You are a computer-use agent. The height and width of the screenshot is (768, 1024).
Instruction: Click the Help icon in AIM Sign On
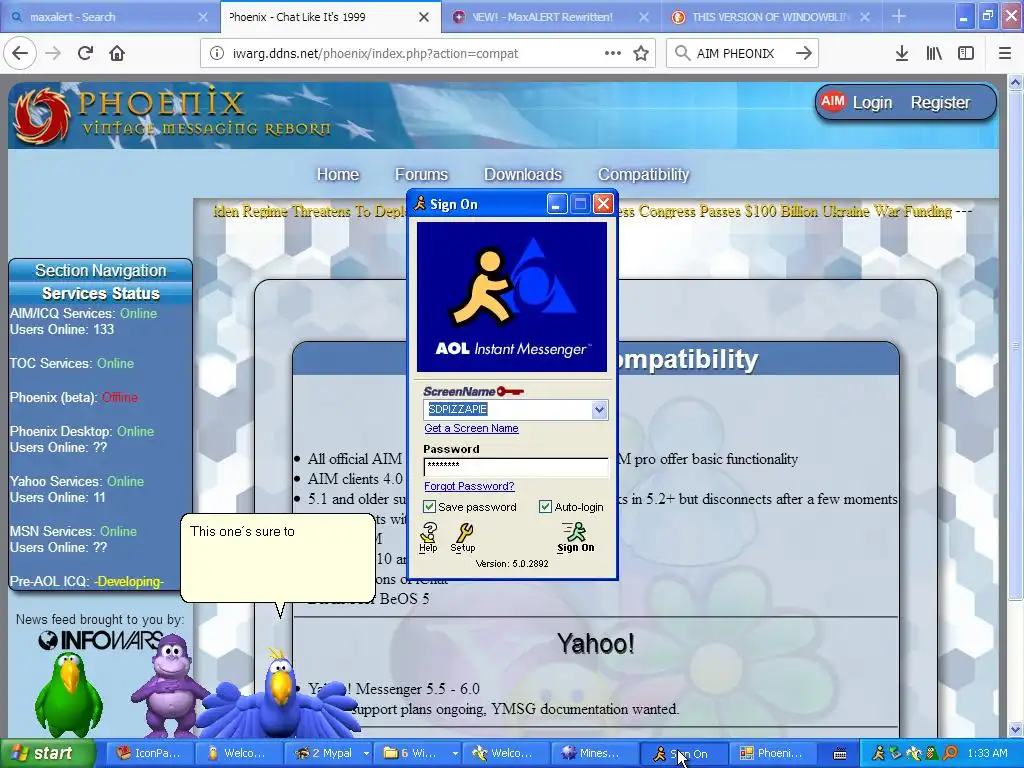(428, 537)
